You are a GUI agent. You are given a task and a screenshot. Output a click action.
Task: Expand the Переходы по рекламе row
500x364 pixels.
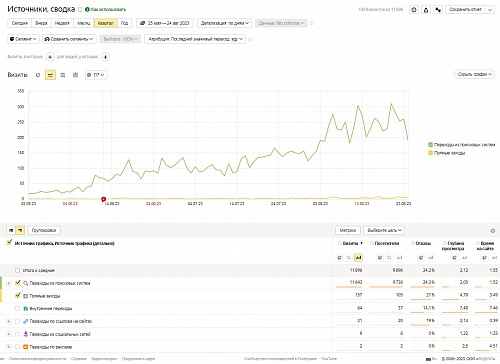click(x=9, y=347)
